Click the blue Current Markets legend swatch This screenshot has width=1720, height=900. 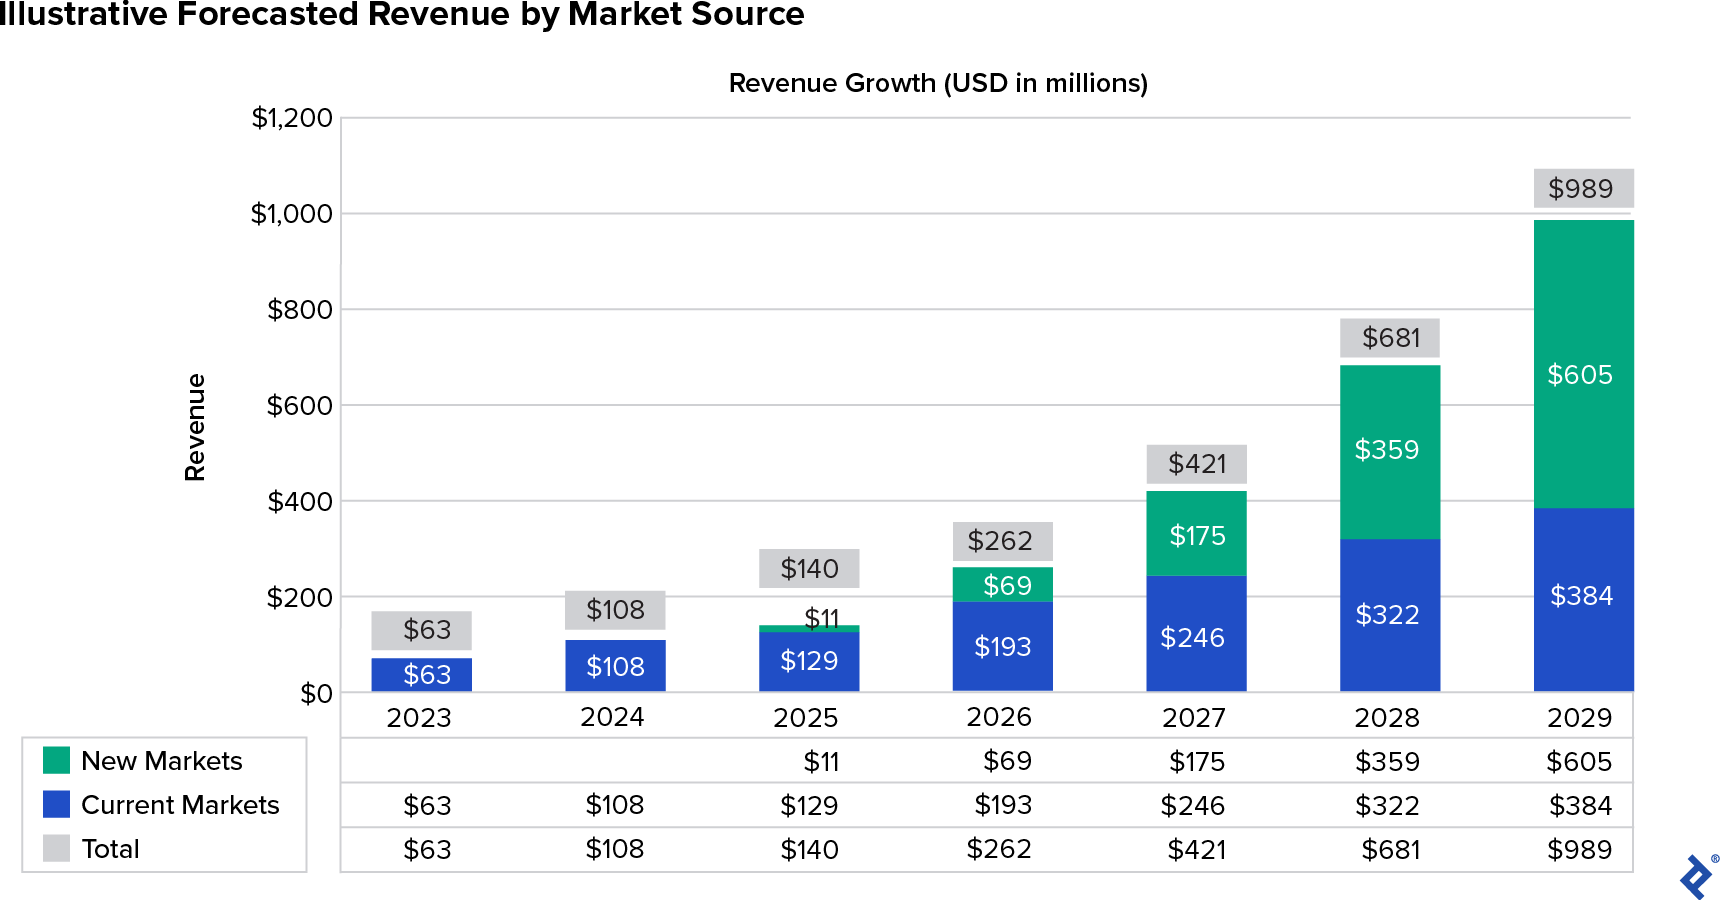pyautogui.click(x=56, y=804)
